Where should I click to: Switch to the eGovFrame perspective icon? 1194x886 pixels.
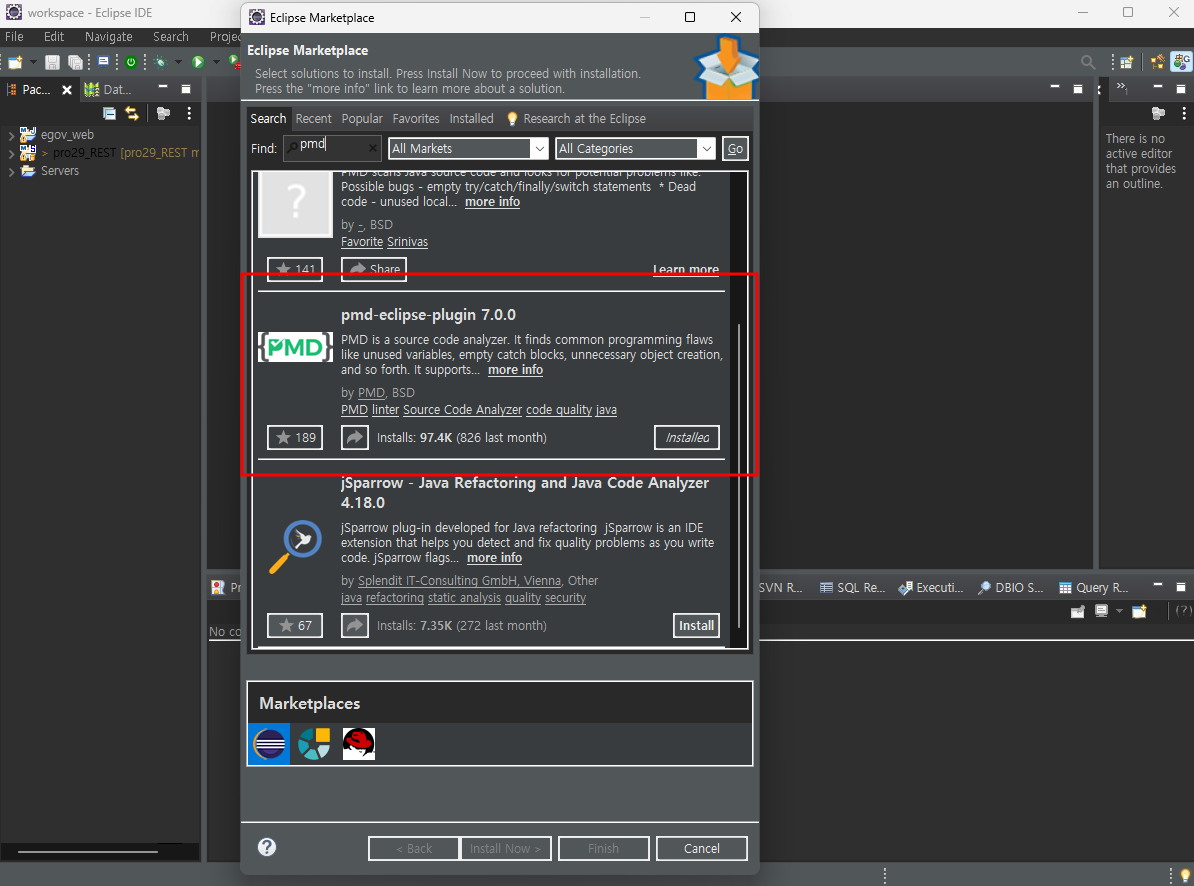tap(1181, 62)
